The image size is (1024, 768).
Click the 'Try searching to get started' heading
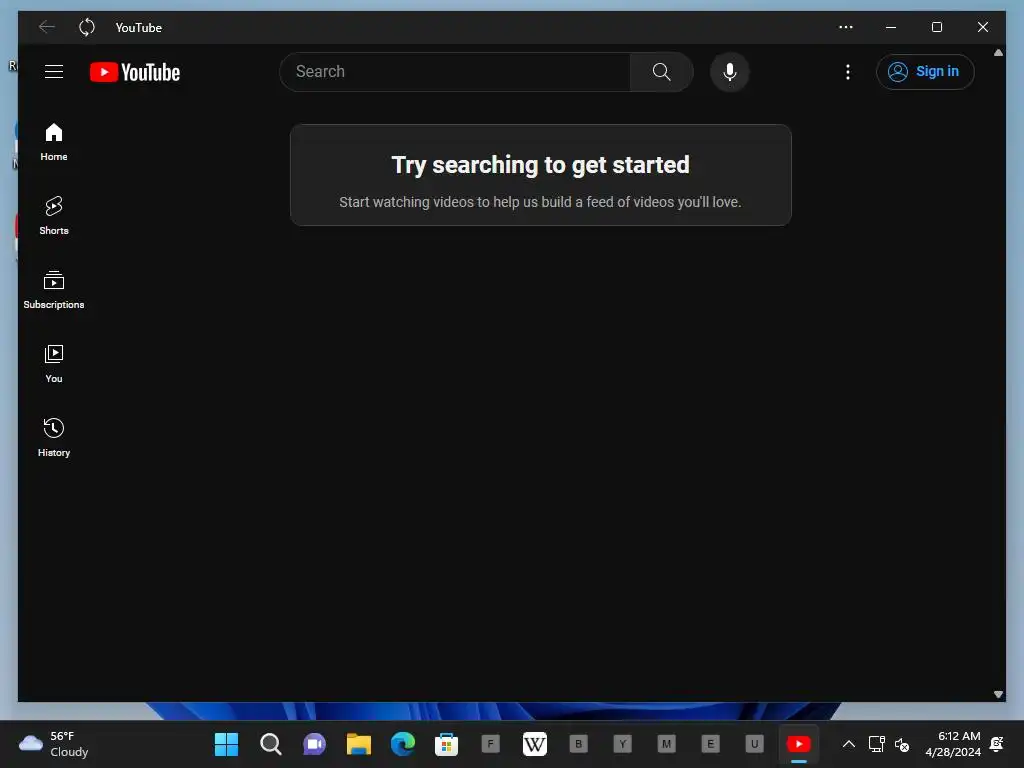tap(540, 165)
